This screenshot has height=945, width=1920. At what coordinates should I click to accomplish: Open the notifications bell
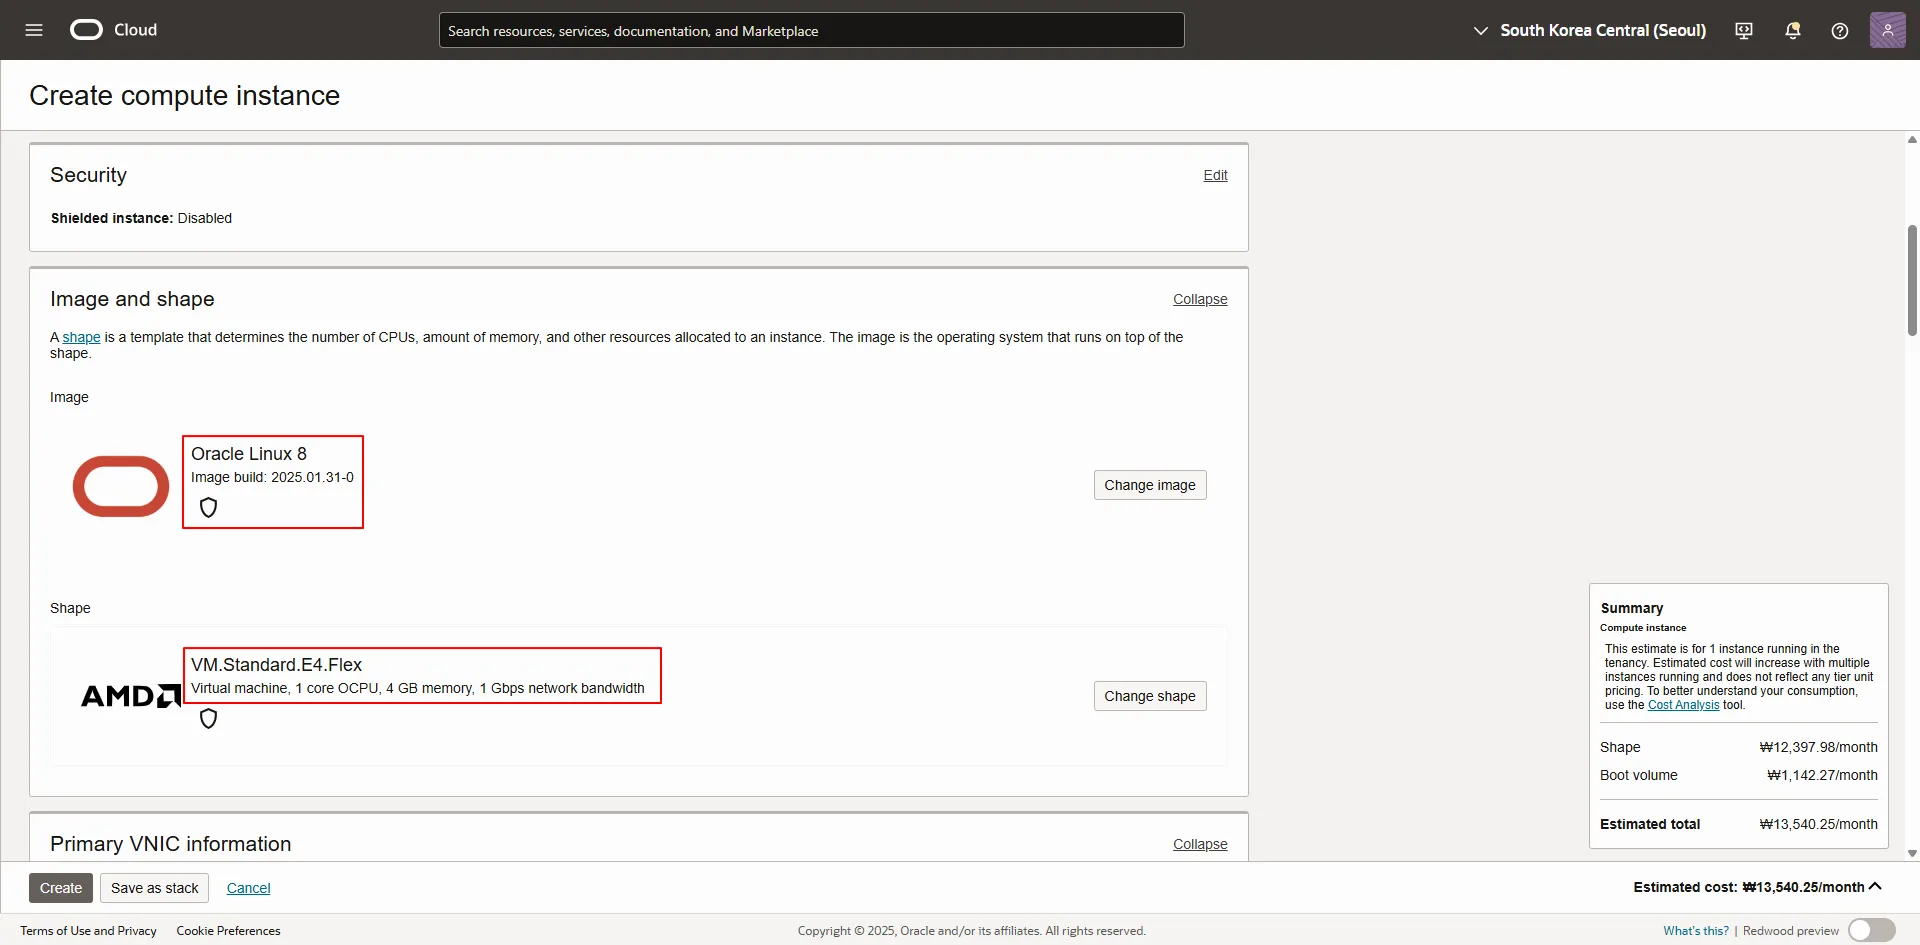[x=1793, y=31]
